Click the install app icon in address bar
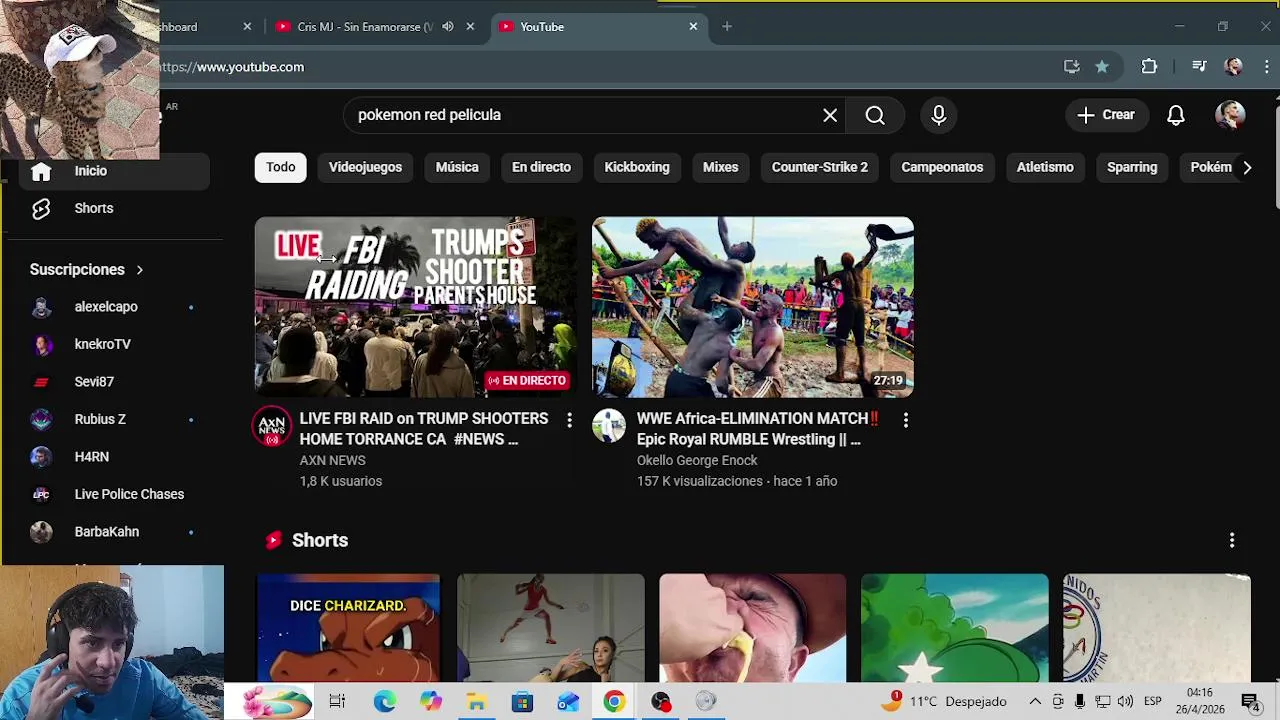The image size is (1280, 720). (1072, 67)
